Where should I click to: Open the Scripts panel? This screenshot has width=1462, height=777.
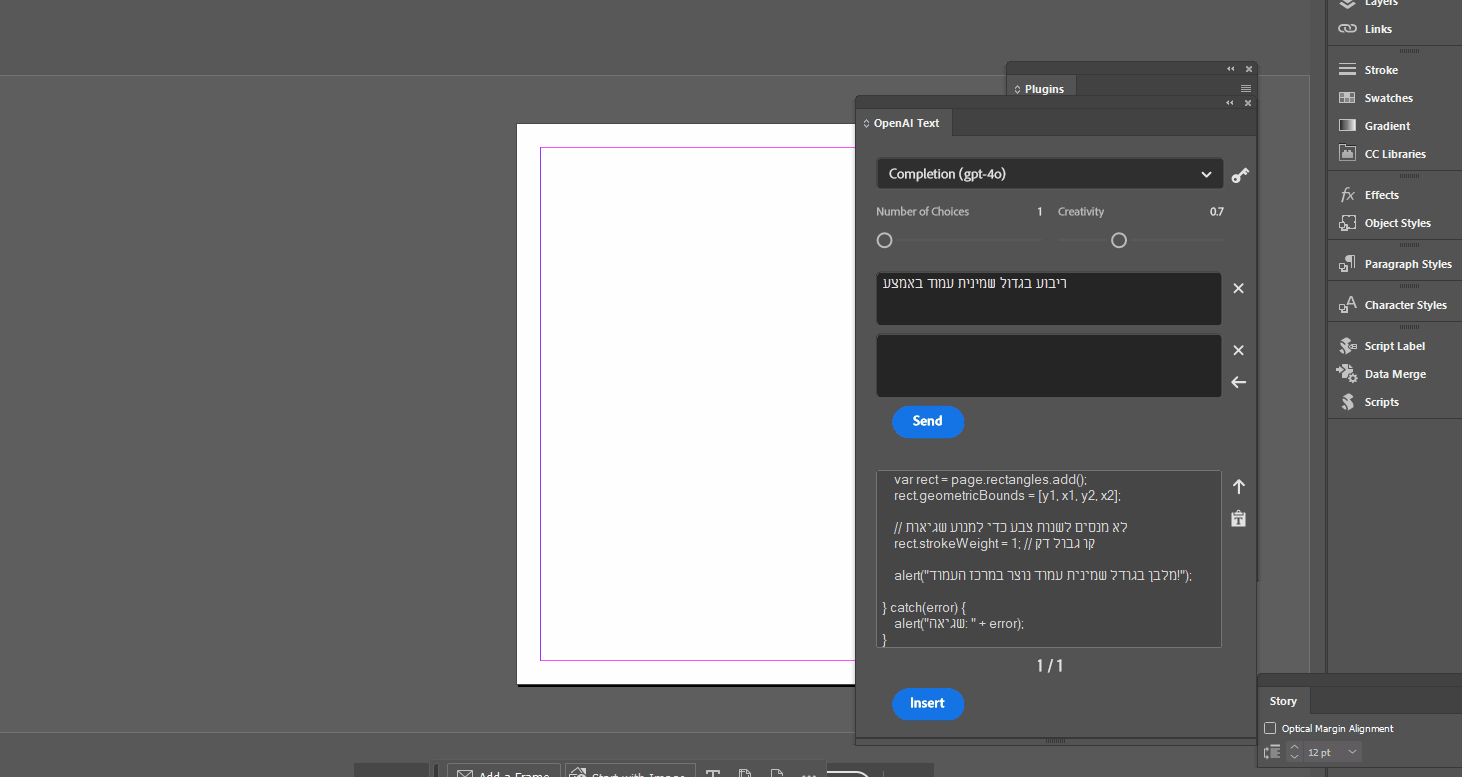pyautogui.click(x=1381, y=402)
